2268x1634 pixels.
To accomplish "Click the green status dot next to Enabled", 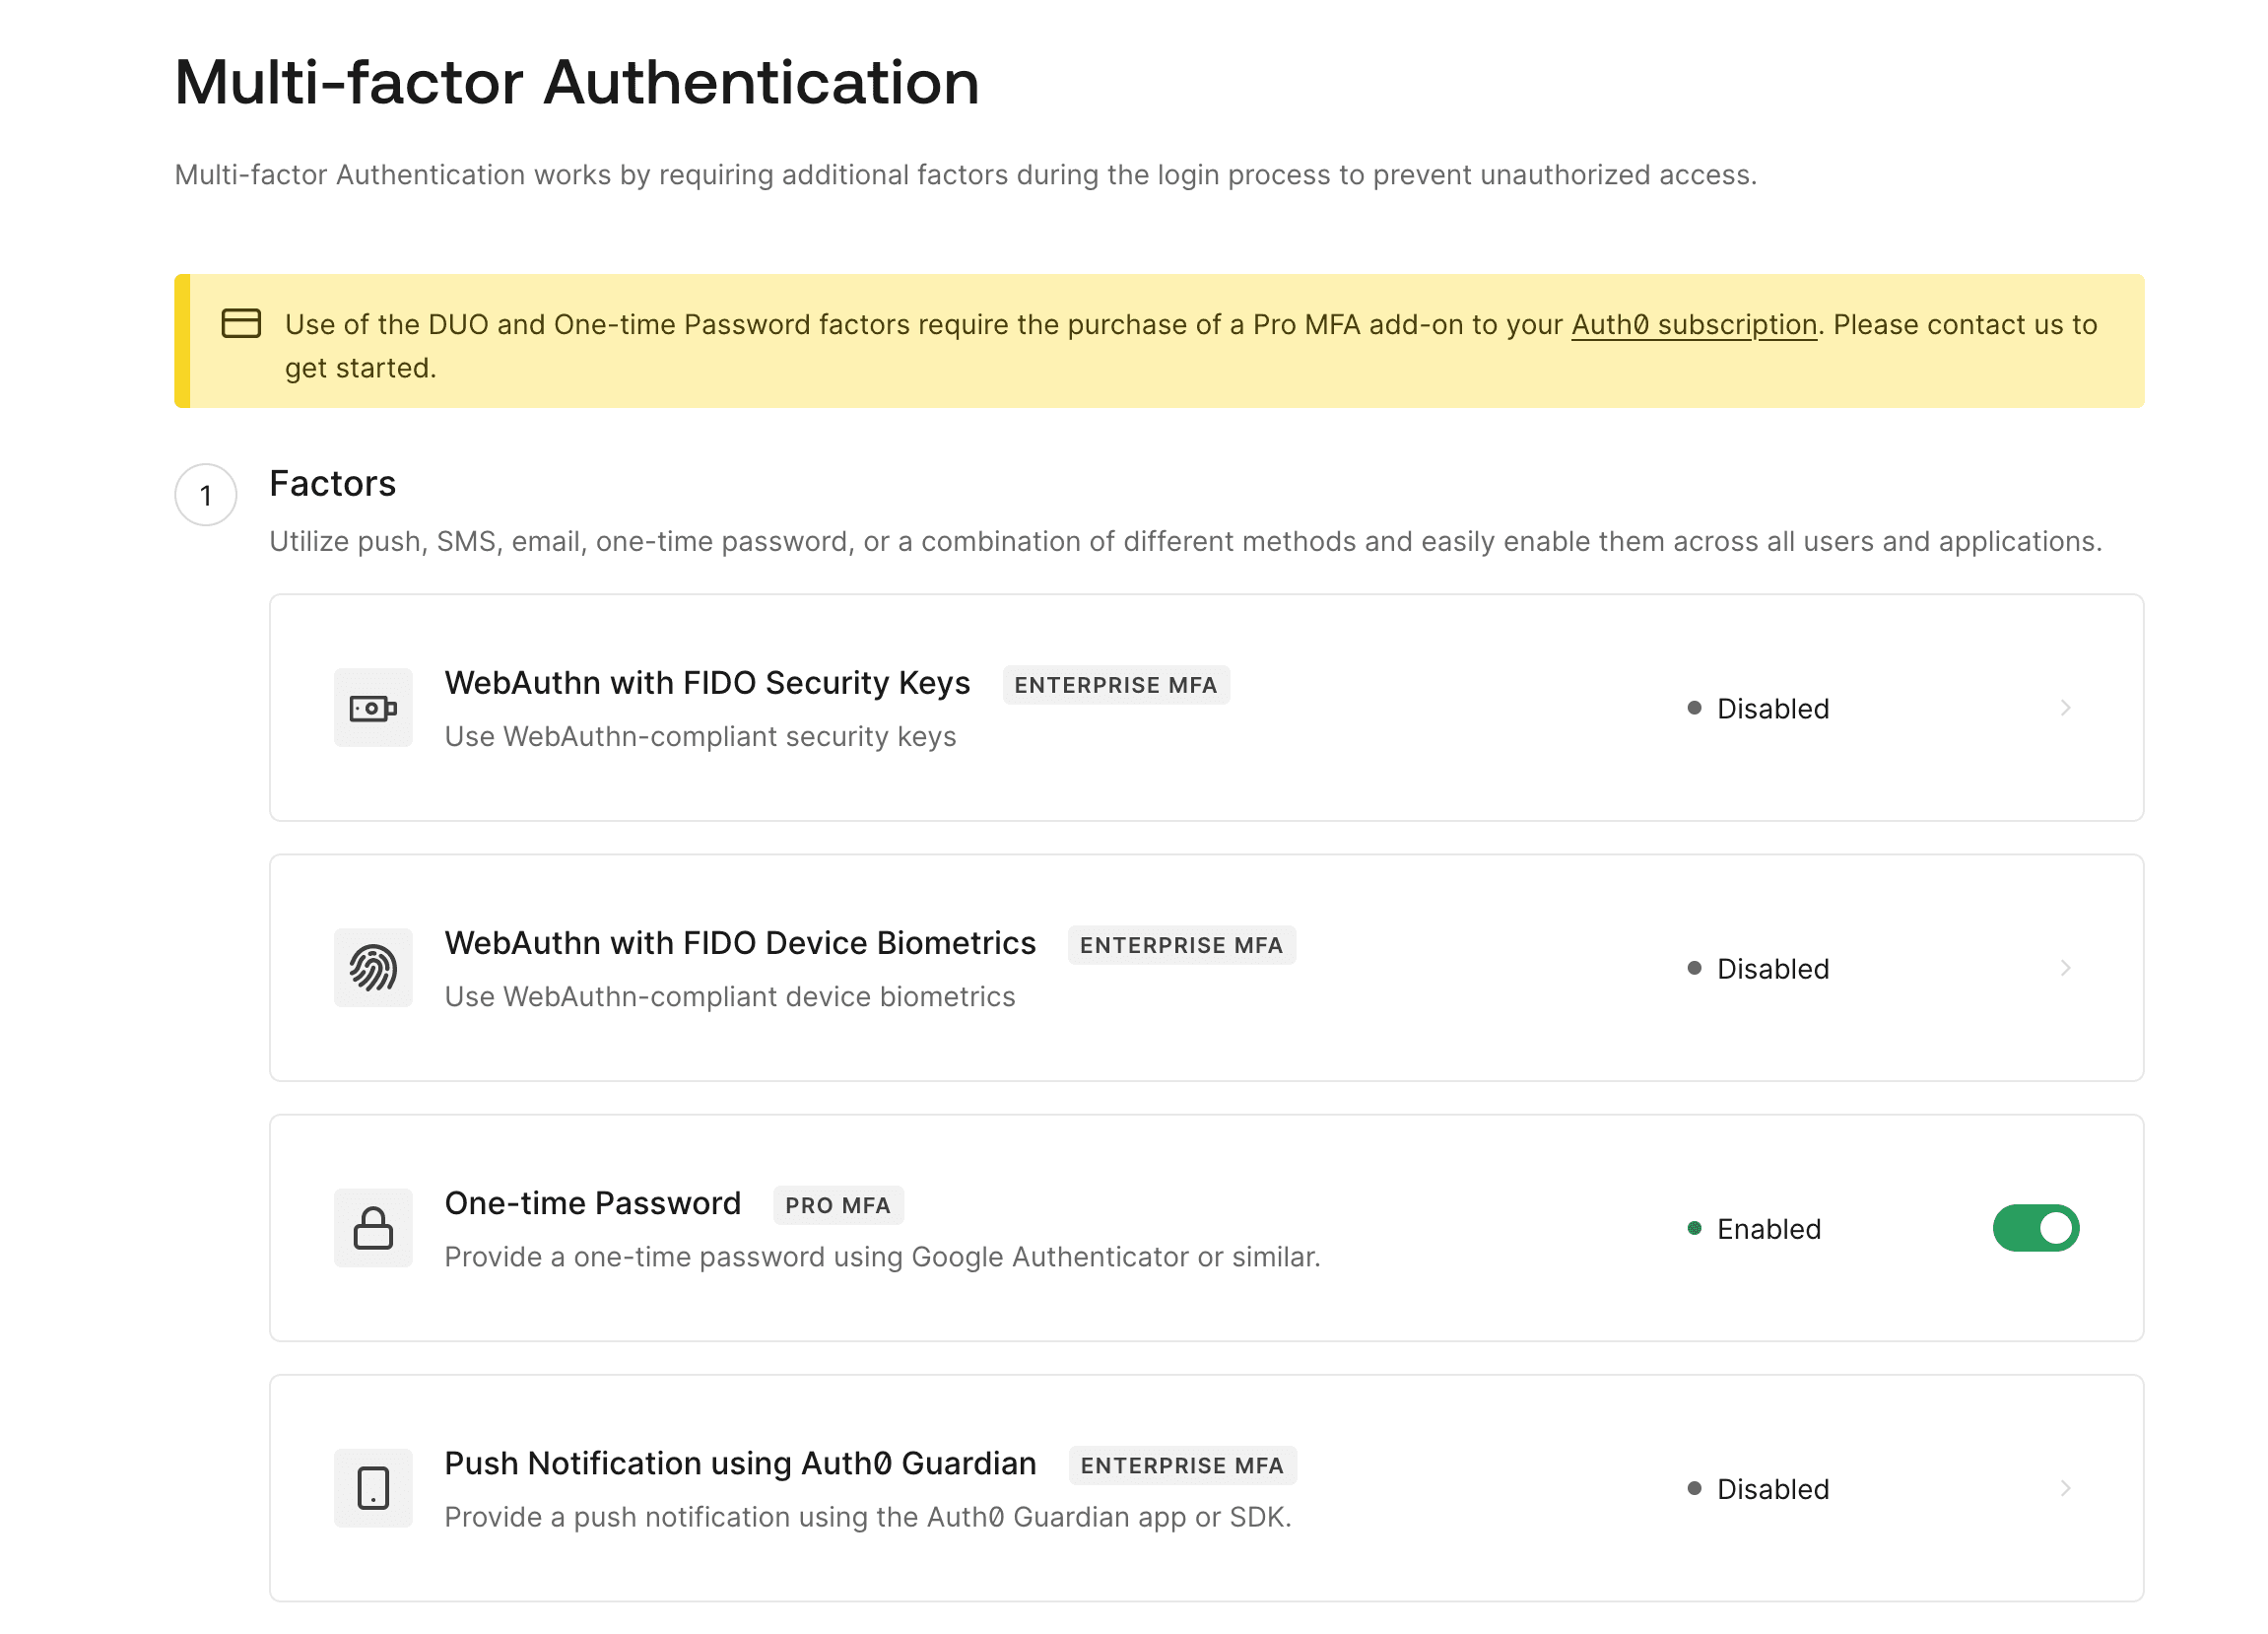I will [x=1692, y=1230].
